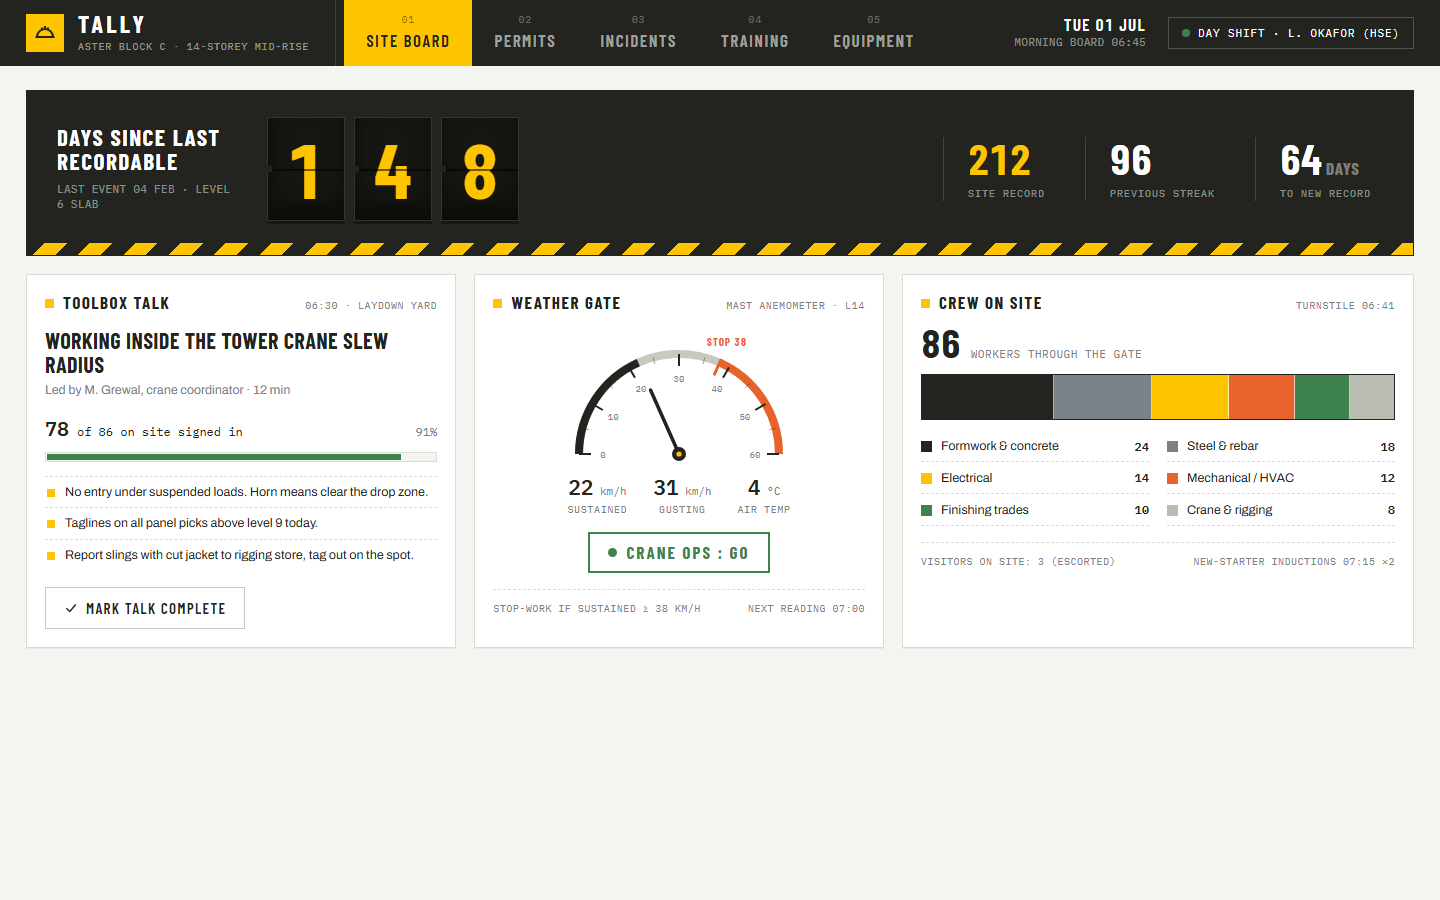Image resolution: width=1440 pixels, height=900 pixels.
Task: Click the green Finishing trades bar segment
Action: click(1322, 397)
